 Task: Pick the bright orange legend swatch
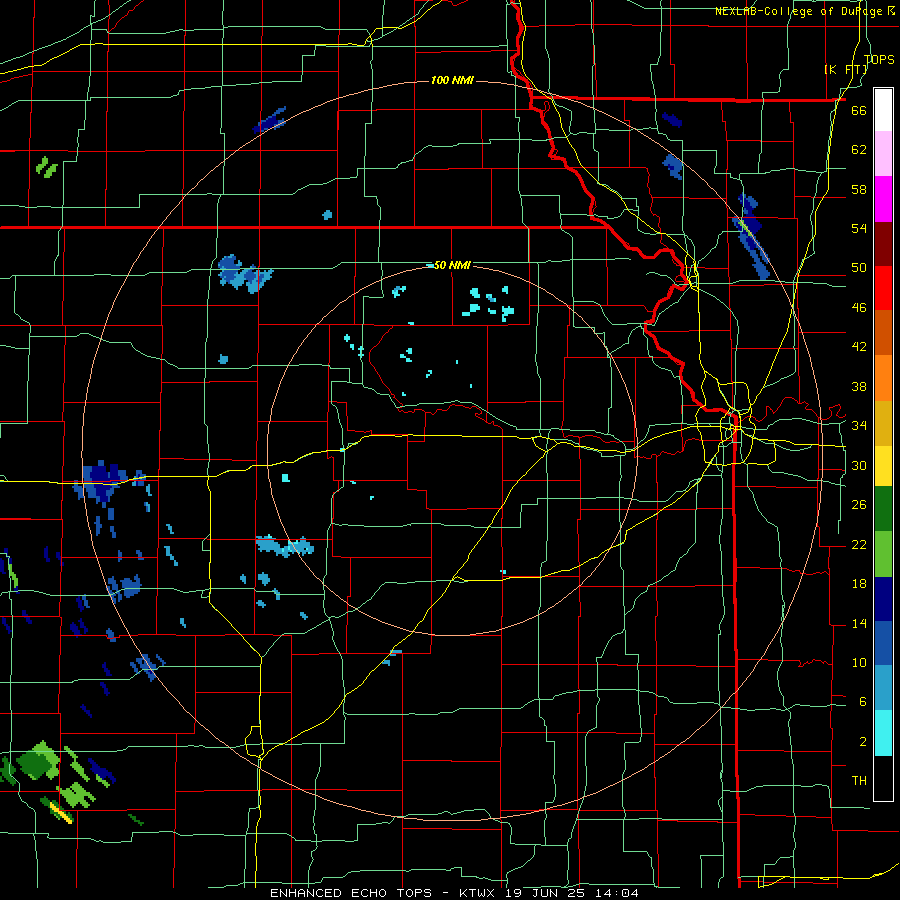pyautogui.click(x=883, y=378)
